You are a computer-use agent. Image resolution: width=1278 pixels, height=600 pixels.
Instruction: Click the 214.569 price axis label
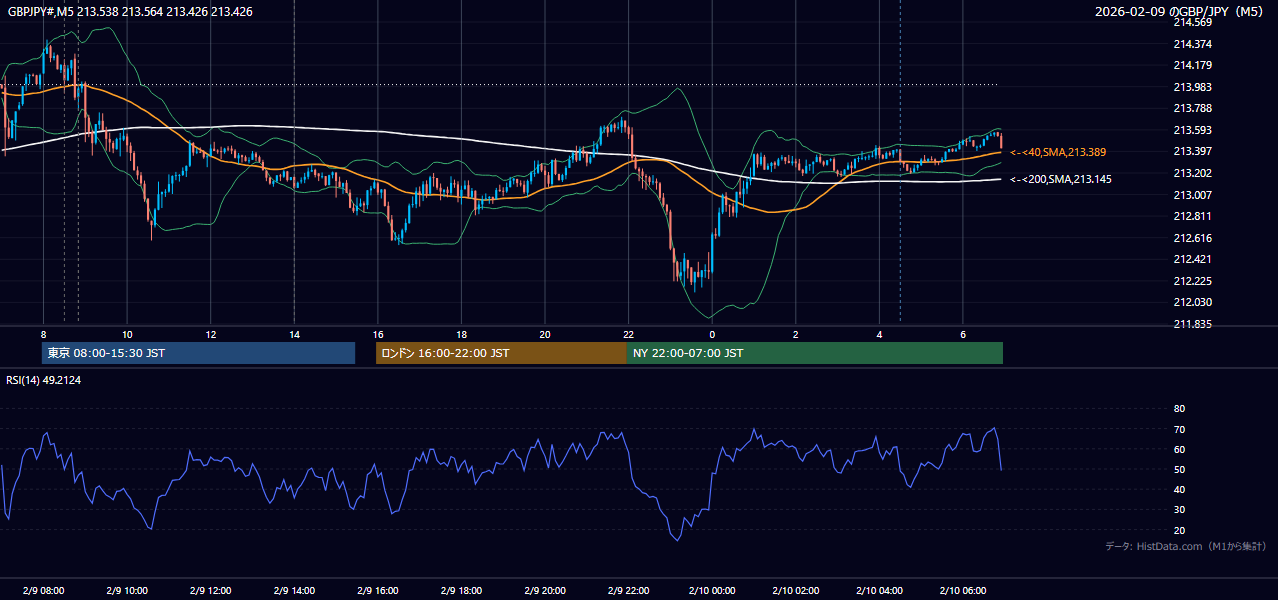coord(1192,22)
